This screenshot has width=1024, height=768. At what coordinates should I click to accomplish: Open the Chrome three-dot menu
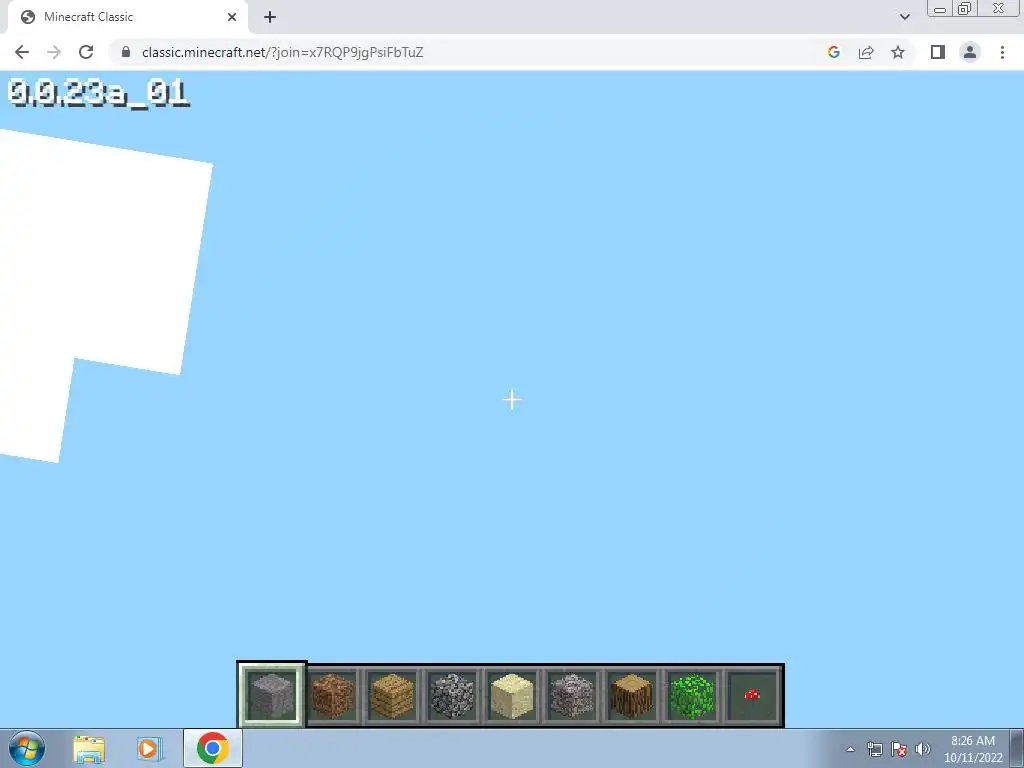tap(1002, 52)
